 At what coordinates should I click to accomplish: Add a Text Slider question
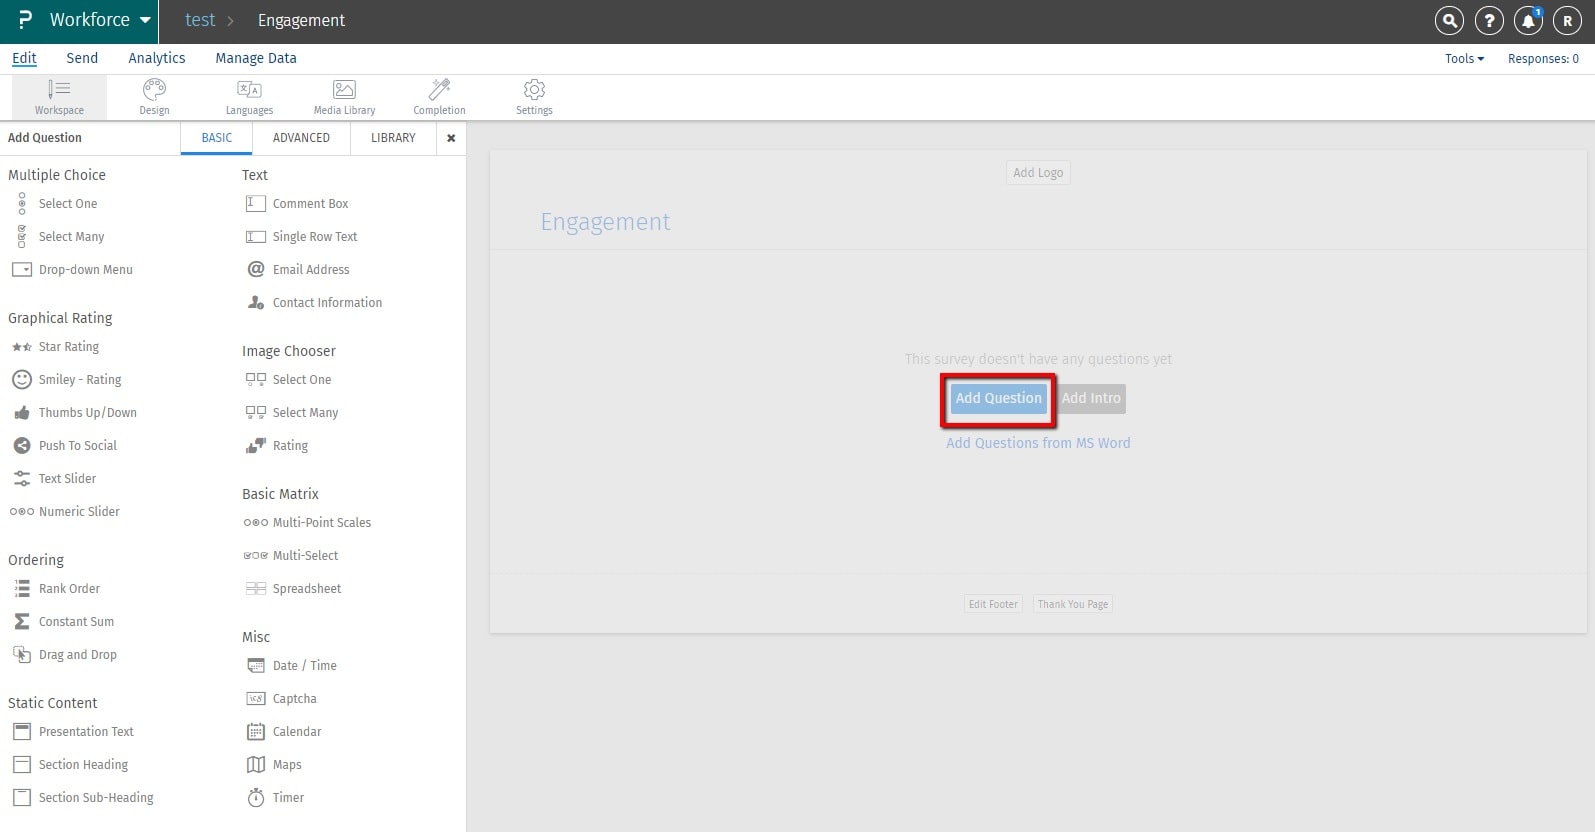54,479
